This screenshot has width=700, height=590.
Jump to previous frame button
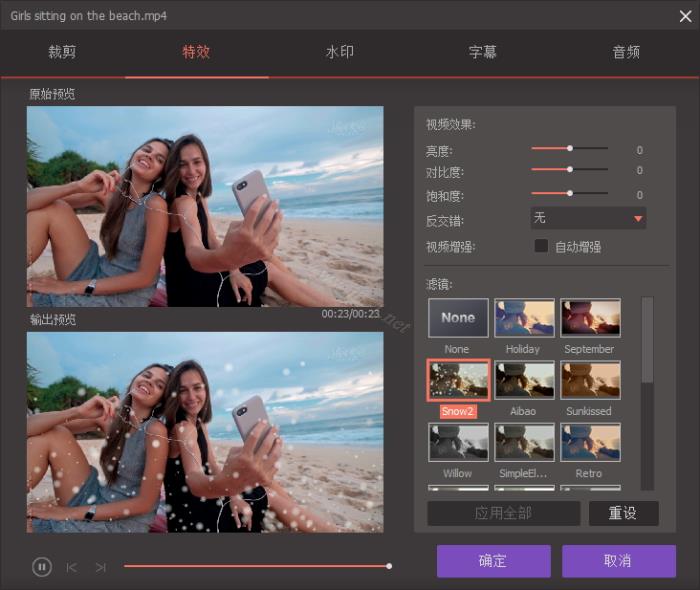tap(71, 567)
